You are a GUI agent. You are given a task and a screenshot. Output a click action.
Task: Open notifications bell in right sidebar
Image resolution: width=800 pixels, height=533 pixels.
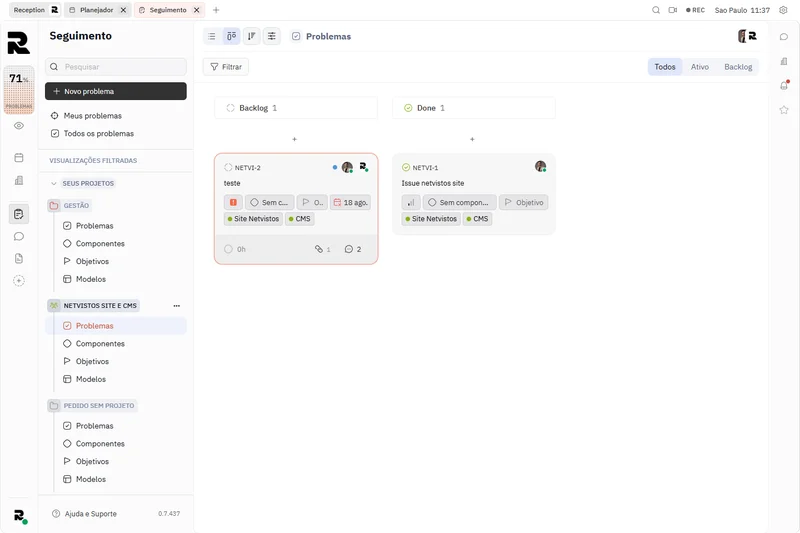(x=784, y=85)
